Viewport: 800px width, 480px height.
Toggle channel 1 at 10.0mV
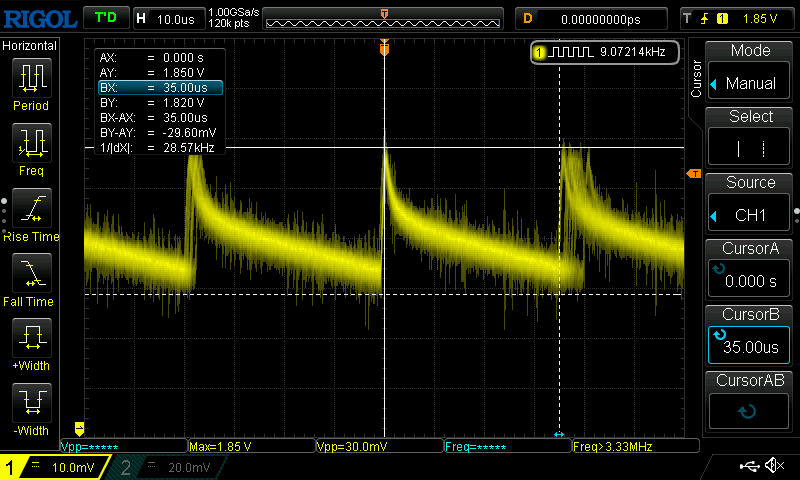pyautogui.click(x=58, y=467)
